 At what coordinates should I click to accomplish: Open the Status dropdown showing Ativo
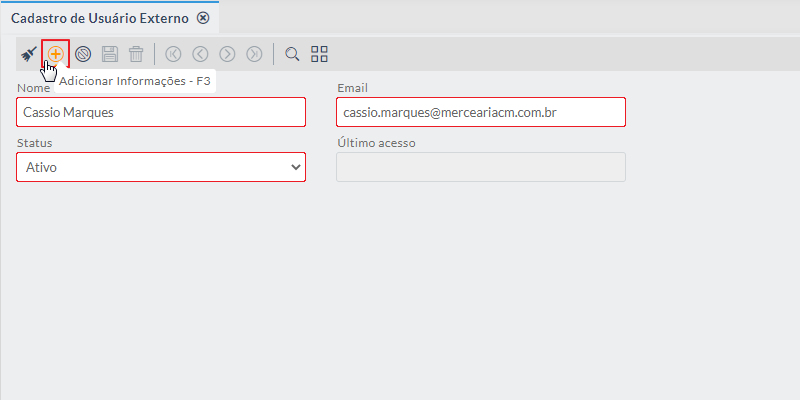161,167
